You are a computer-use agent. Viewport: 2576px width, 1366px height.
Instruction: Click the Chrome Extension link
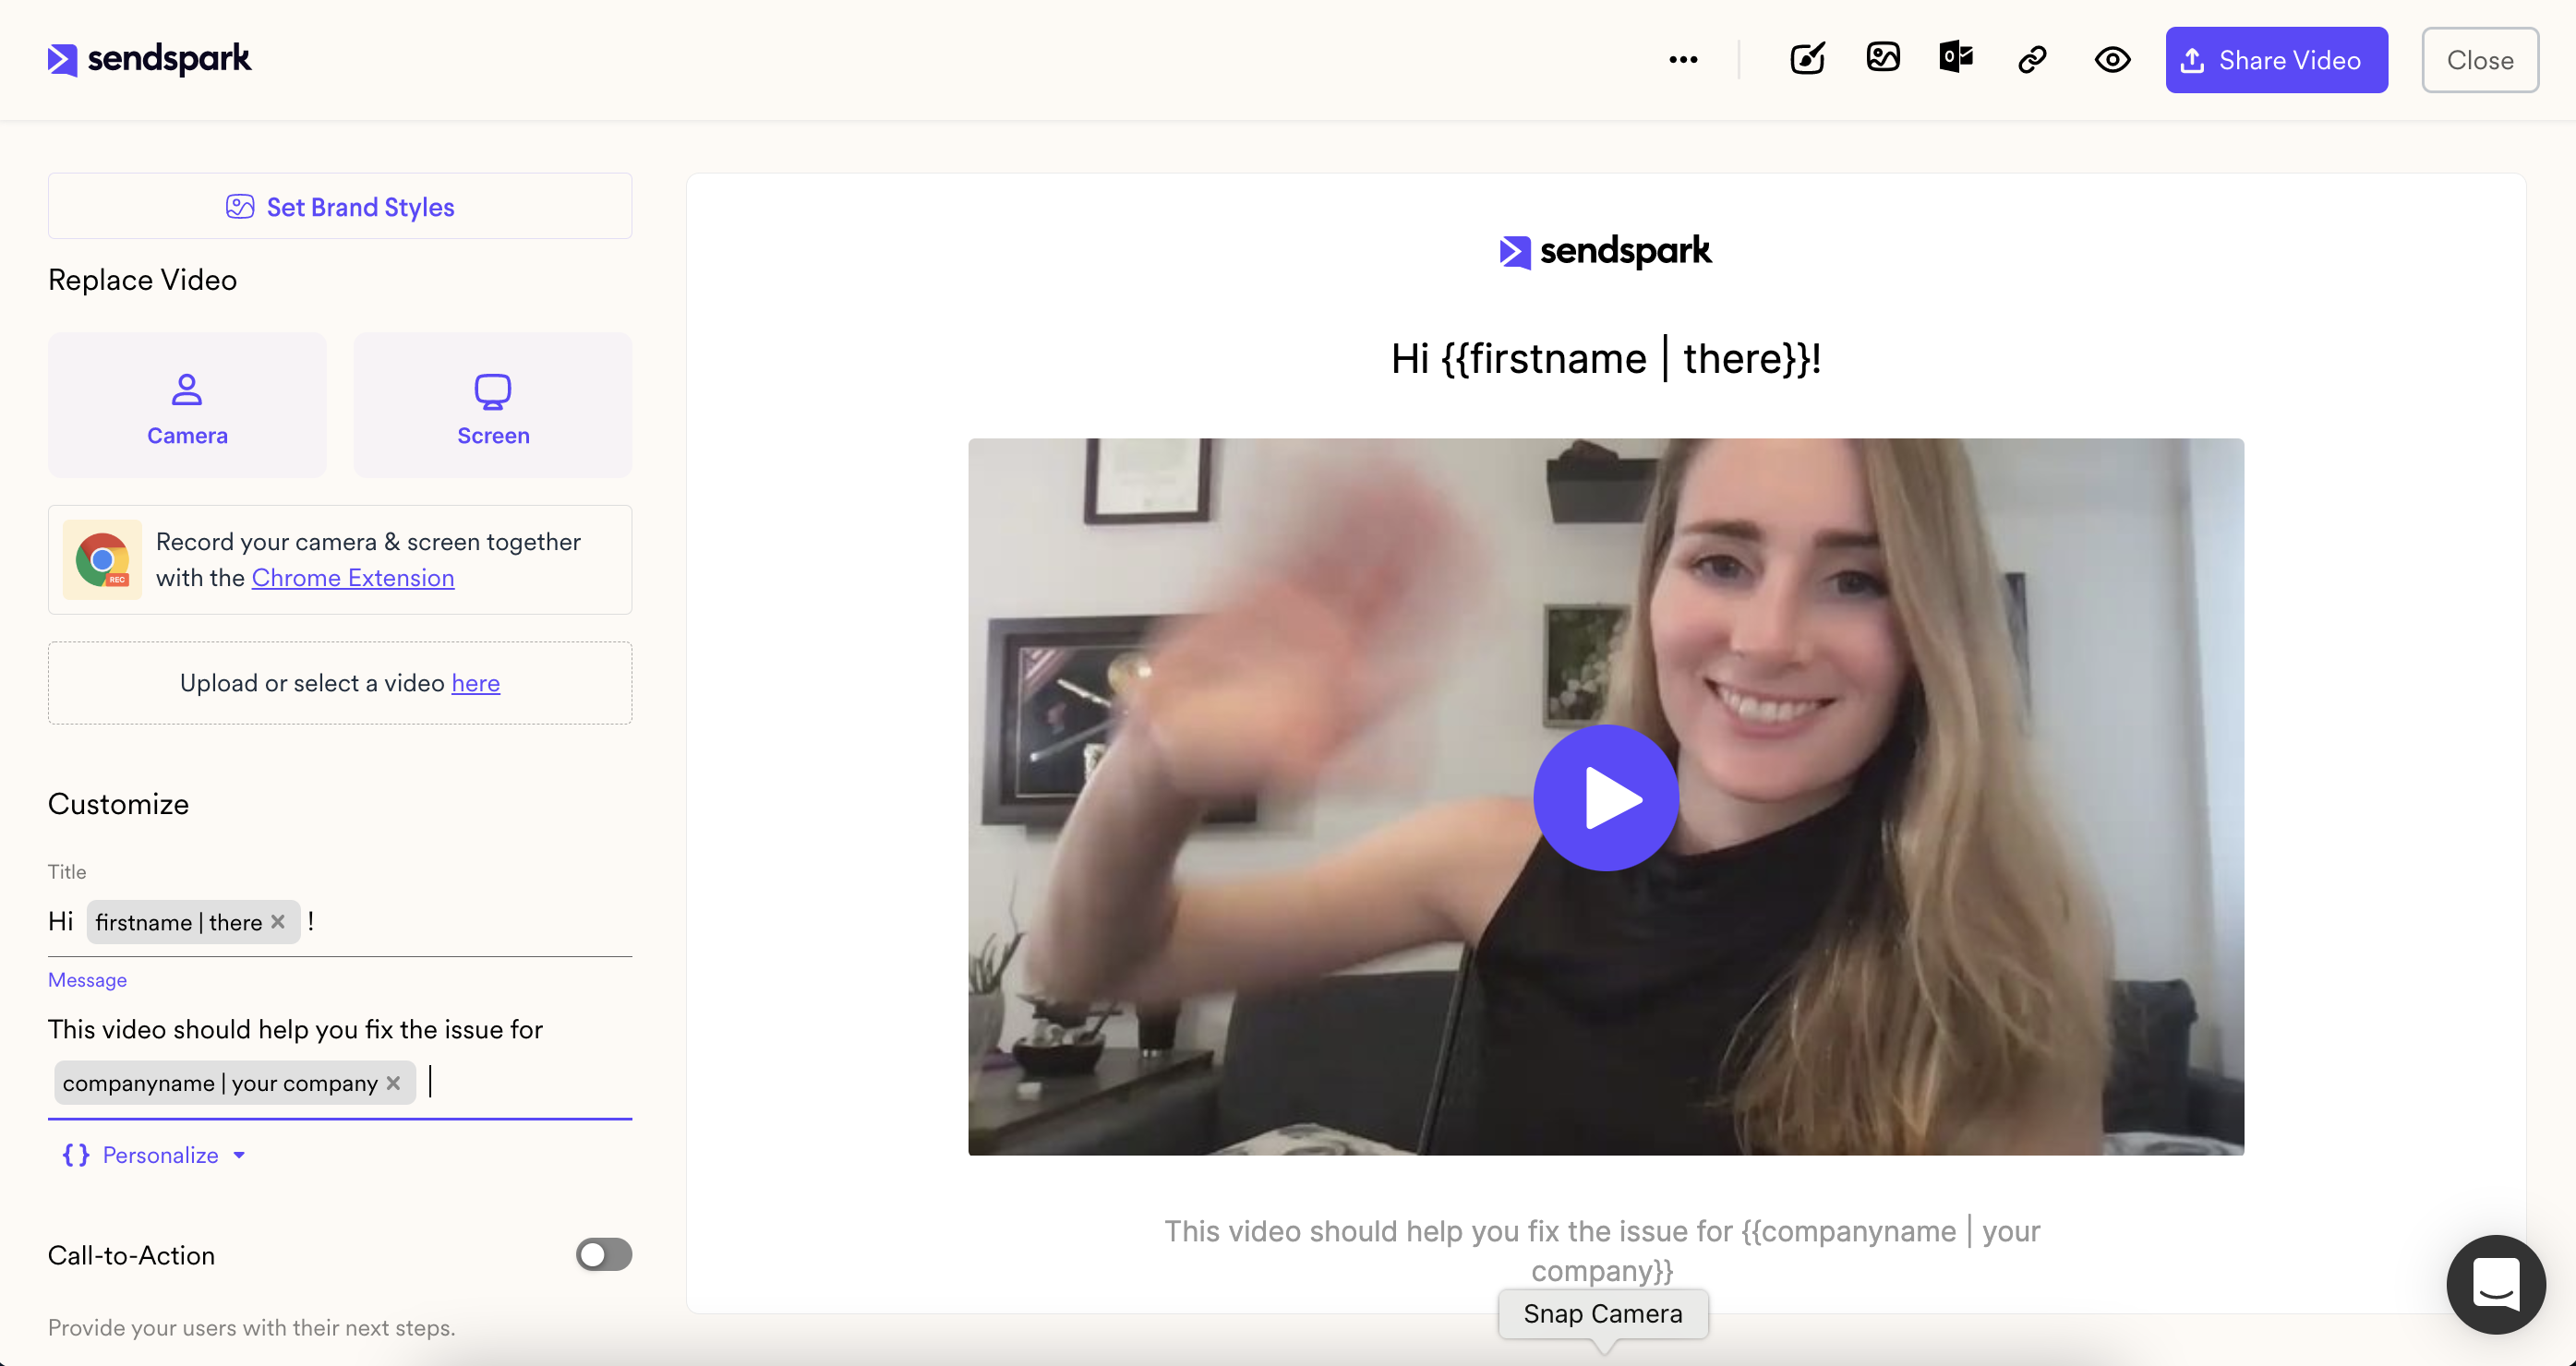pyautogui.click(x=353, y=576)
